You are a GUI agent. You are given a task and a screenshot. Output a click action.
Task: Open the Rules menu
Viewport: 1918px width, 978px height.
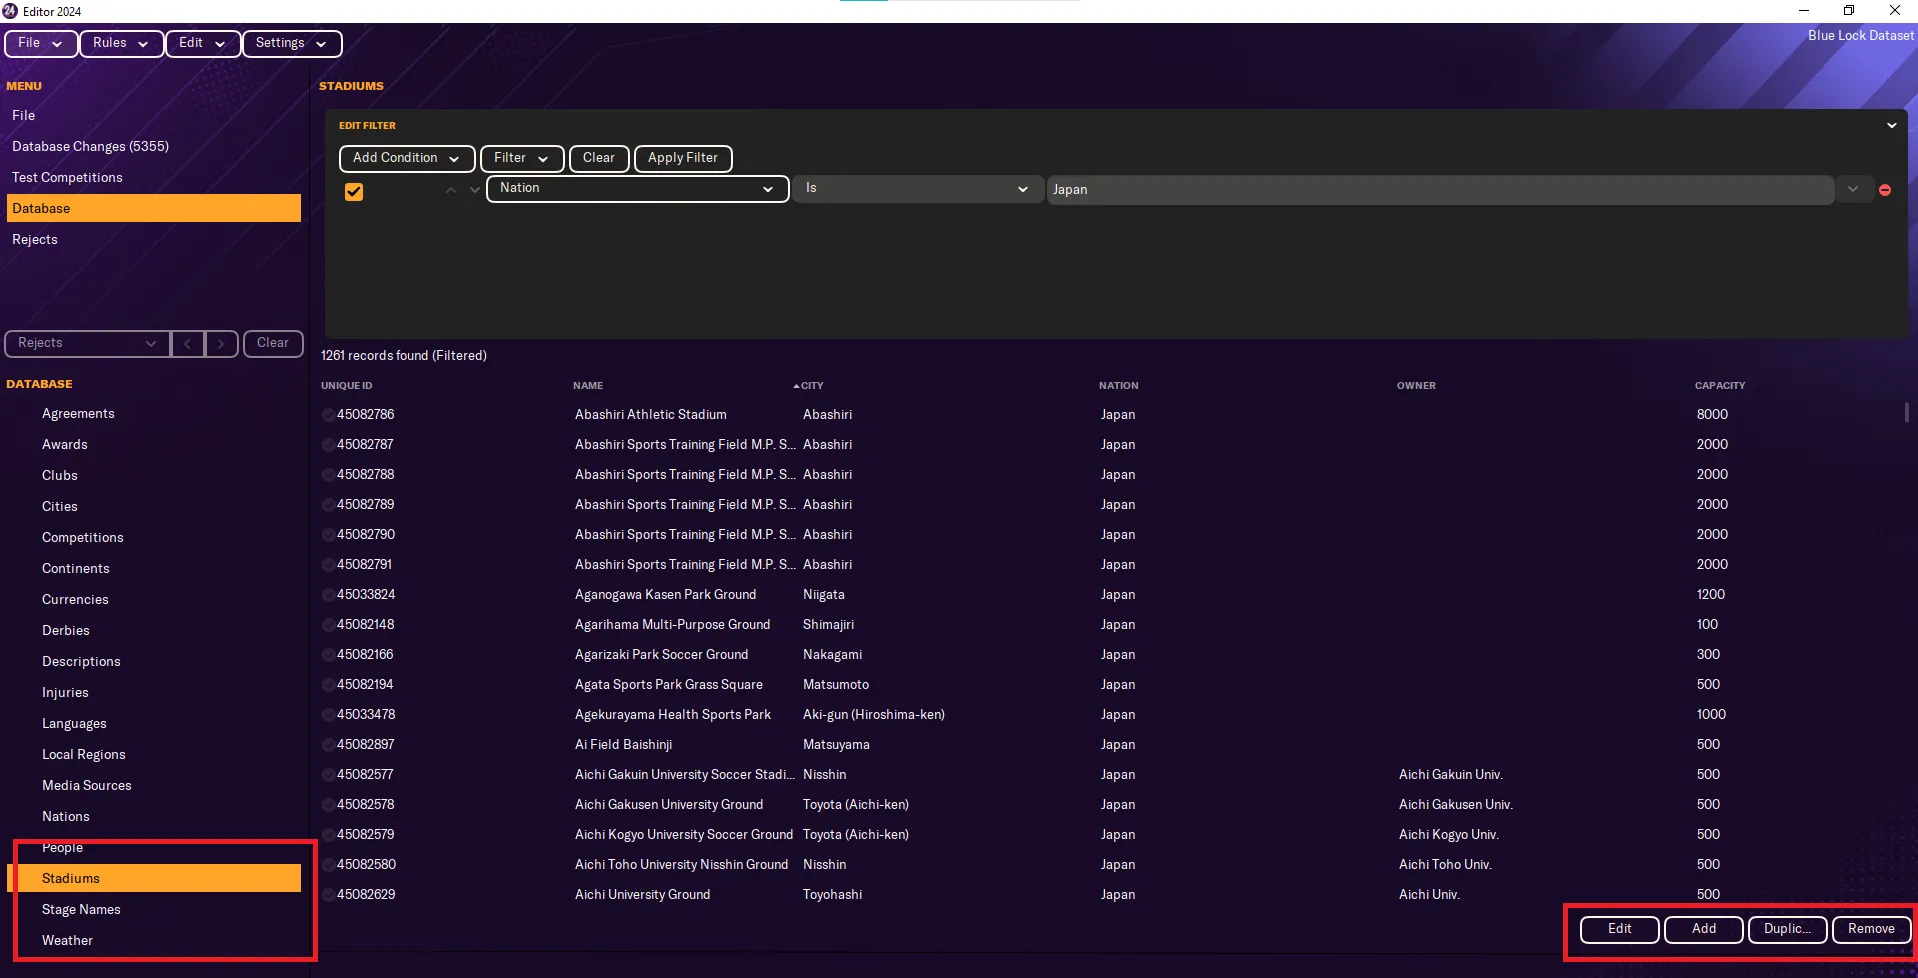click(x=120, y=43)
